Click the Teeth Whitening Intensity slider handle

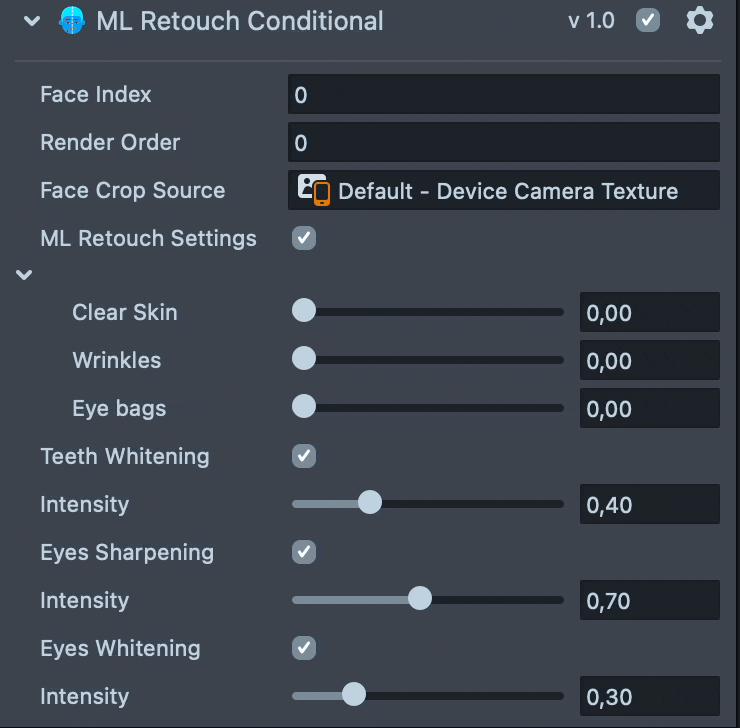370,504
